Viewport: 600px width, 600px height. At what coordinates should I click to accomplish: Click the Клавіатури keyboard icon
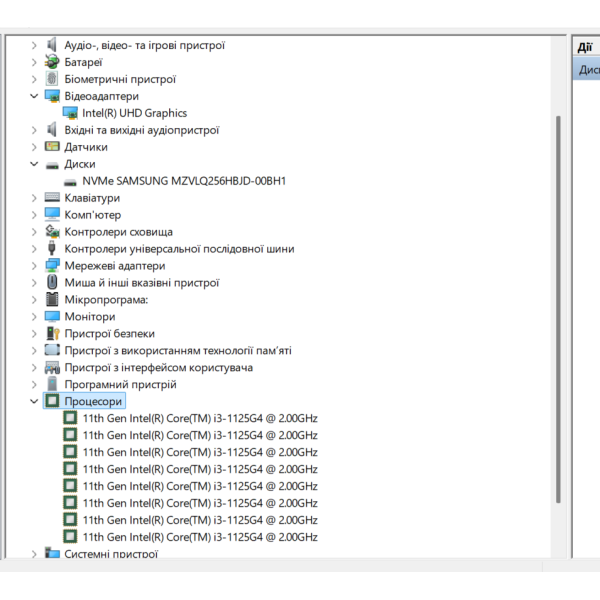(52, 197)
